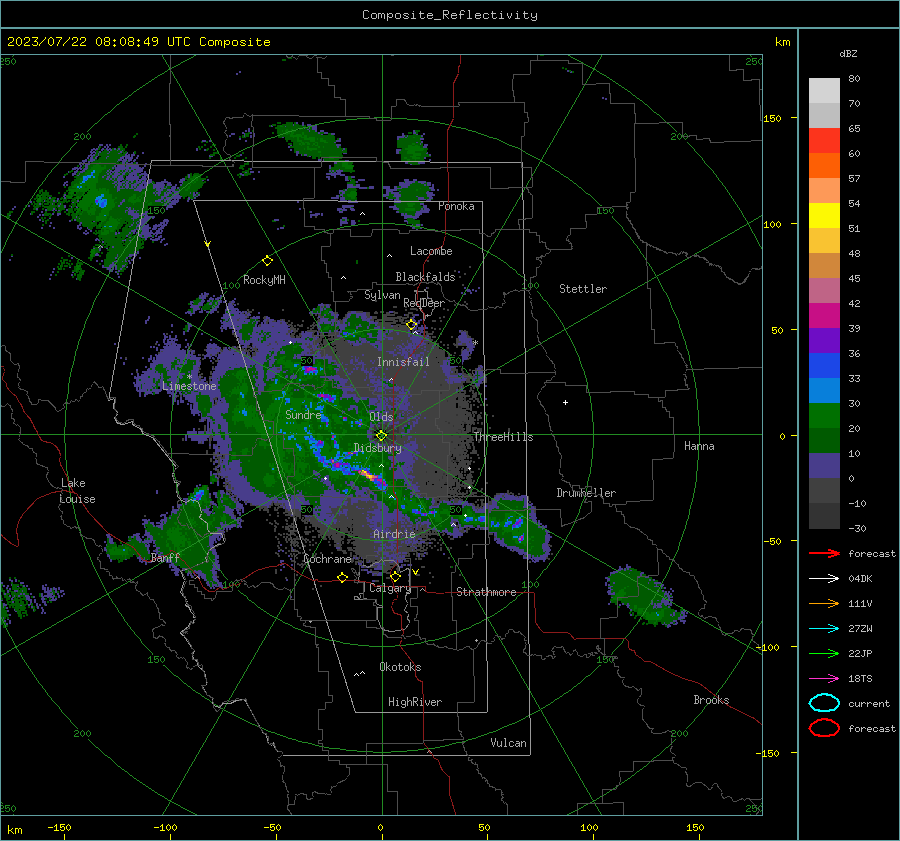This screenshot has height=841, width=900.
Task: Click the Vulcan city label
Action: coord(508,743)
